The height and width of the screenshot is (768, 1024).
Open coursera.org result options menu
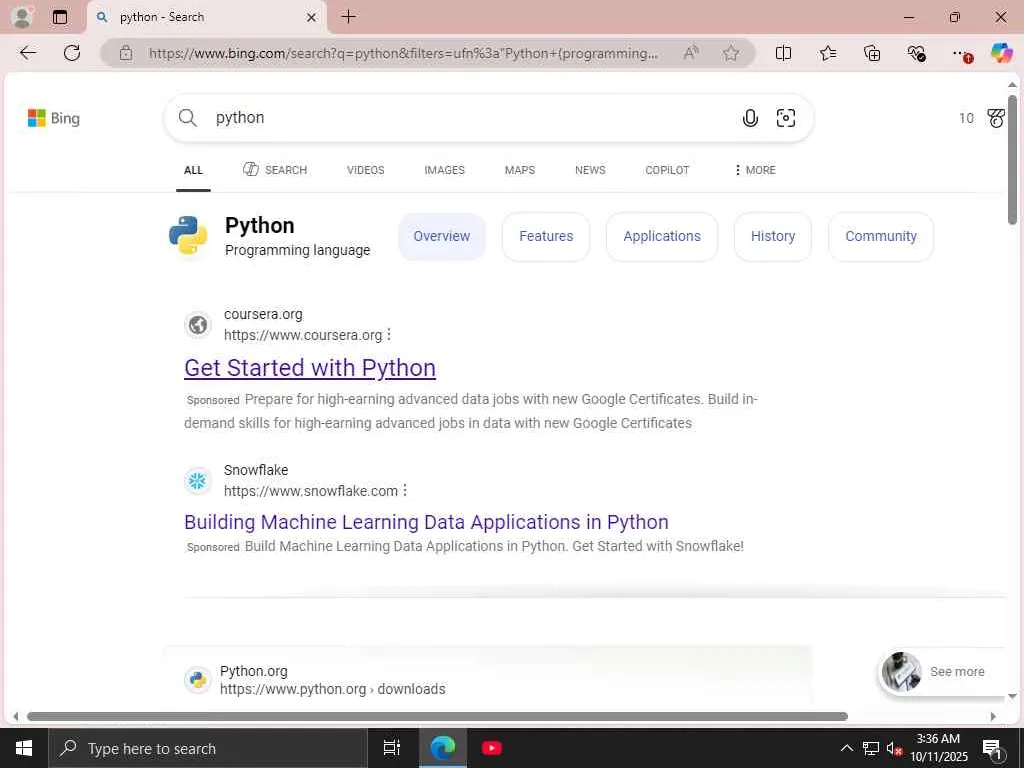(389, 334)
